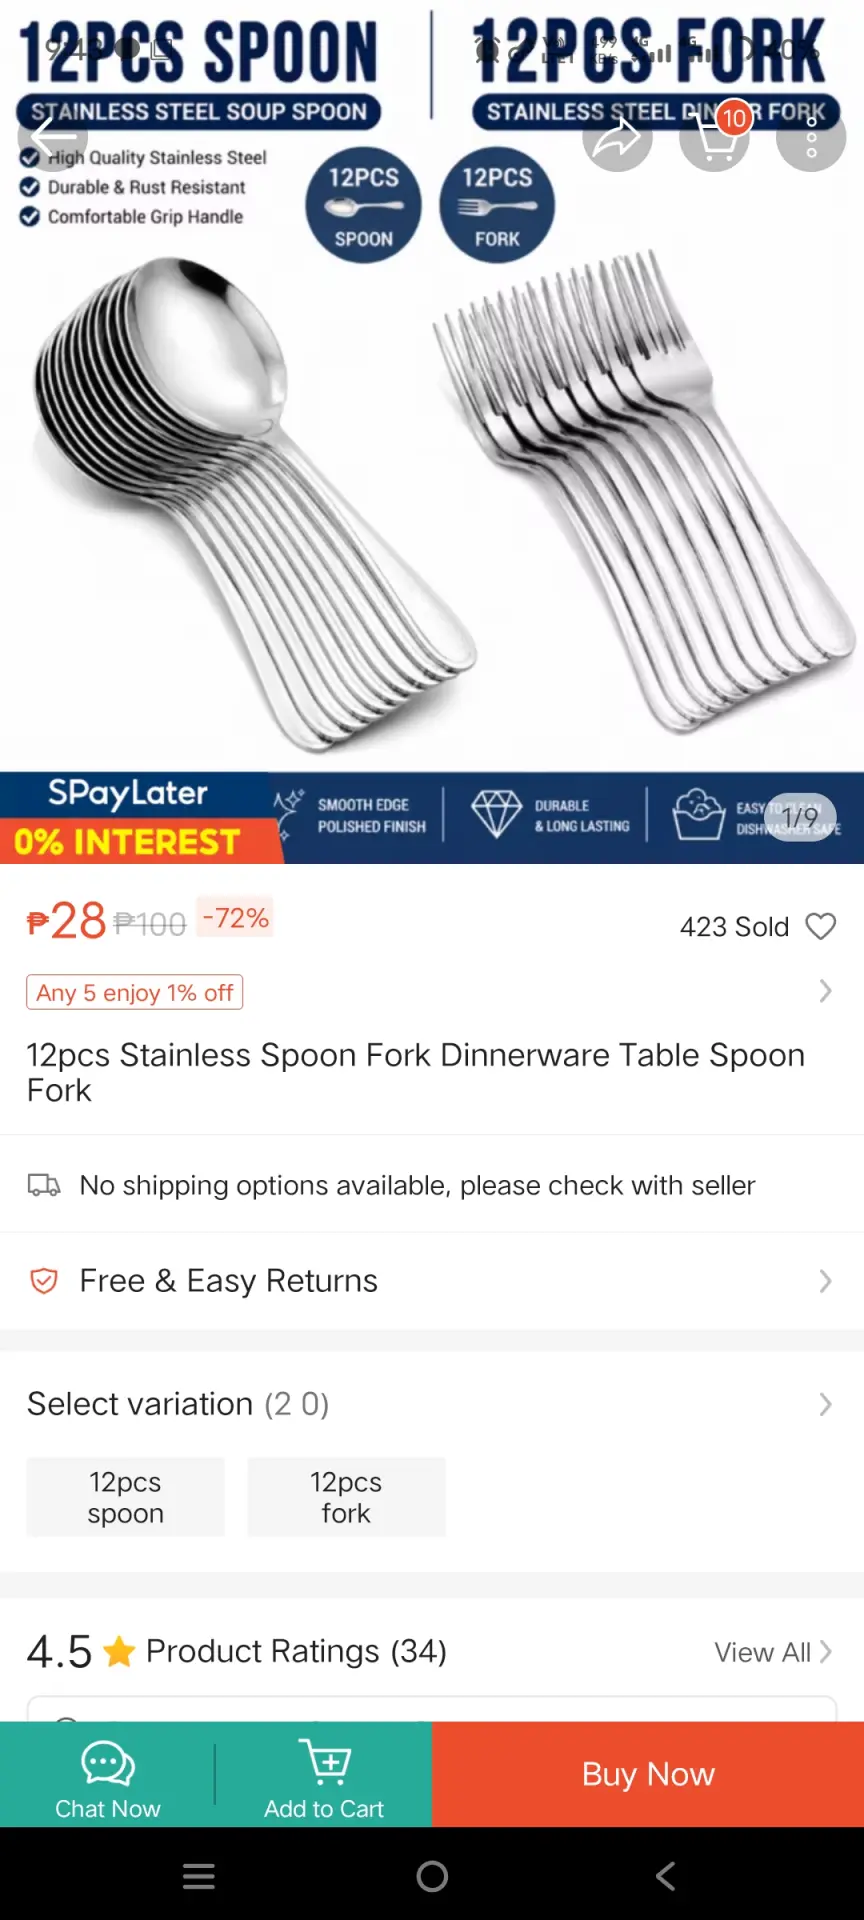
Task: Expand the Any 5 enjoy 1% off promotion chevron
Action: coord(825,991)
